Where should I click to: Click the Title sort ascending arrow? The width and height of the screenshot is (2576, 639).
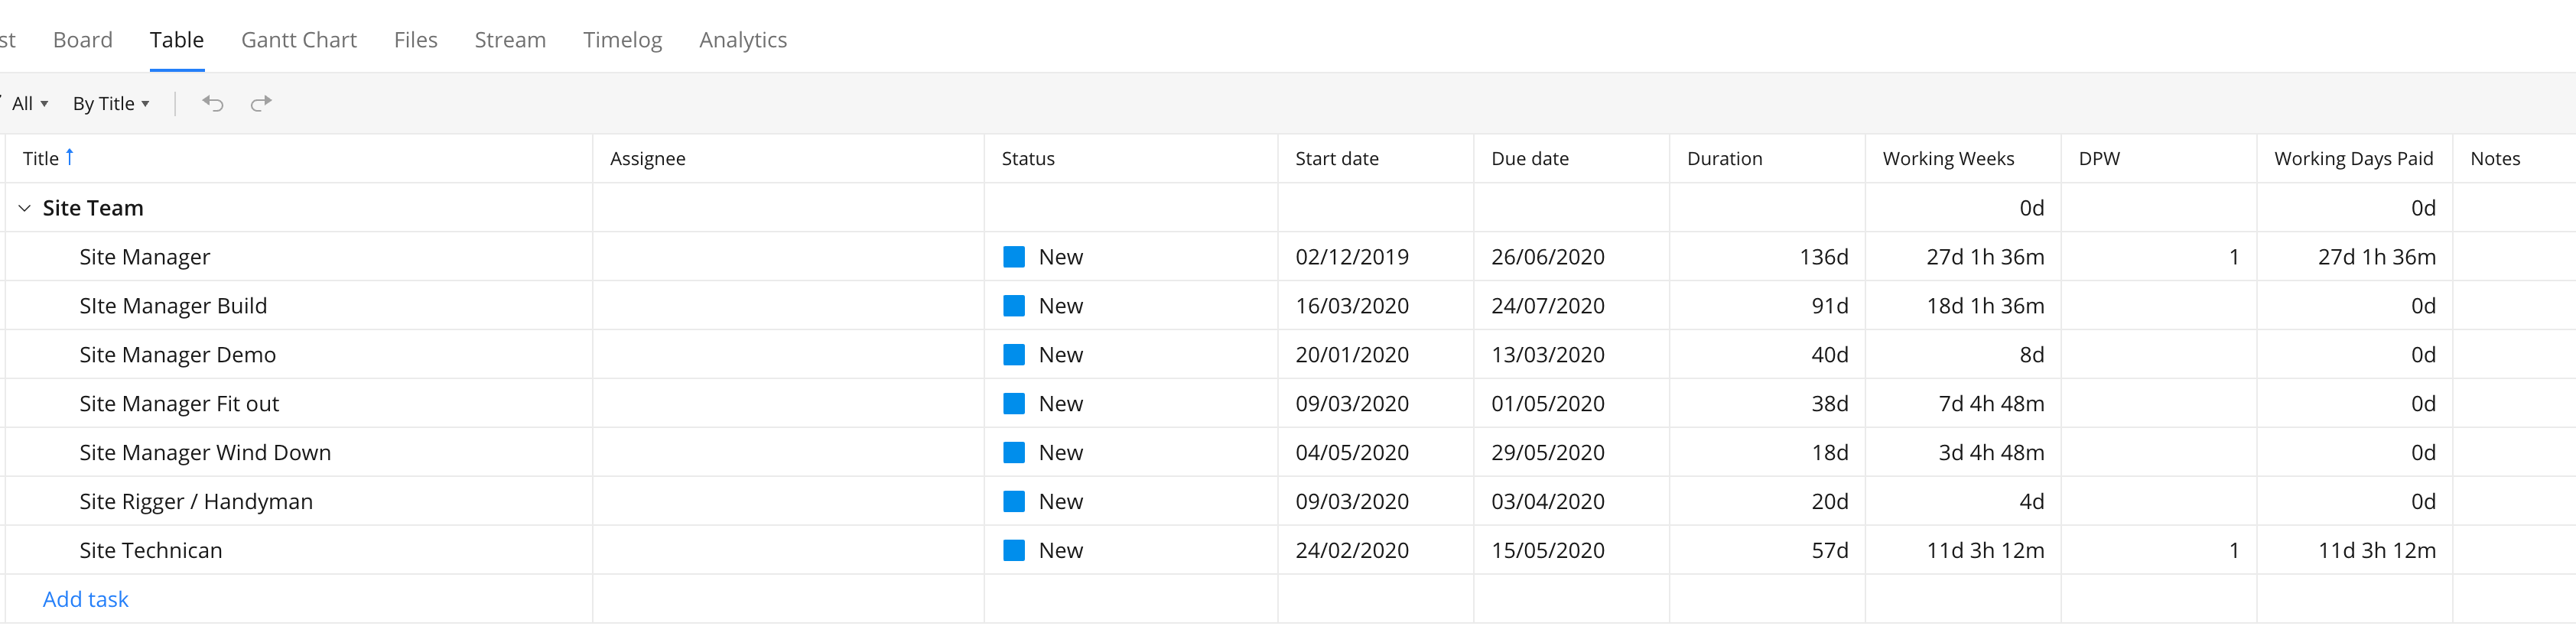point(70,157)
